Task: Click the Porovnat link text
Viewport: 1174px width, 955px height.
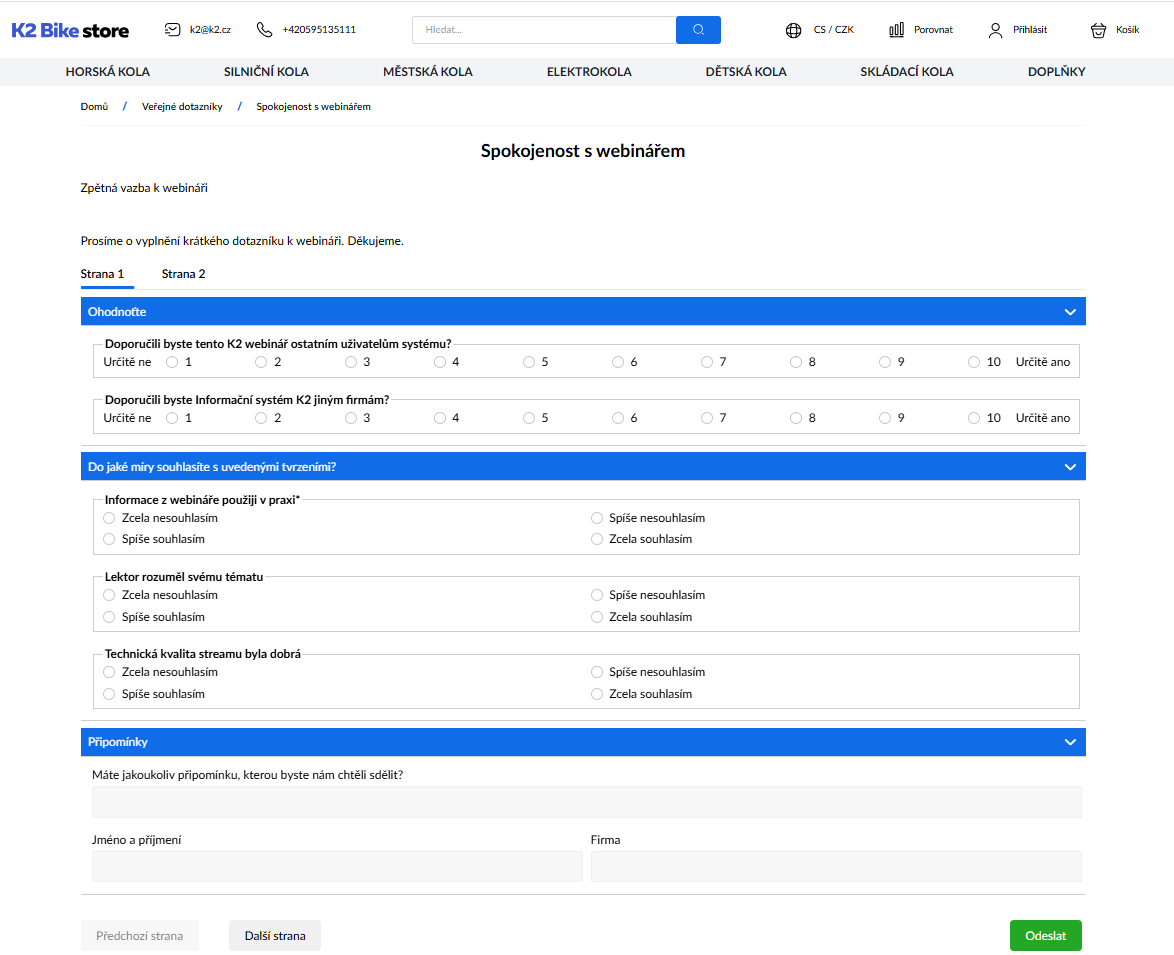Action: [x=934, y=30]
